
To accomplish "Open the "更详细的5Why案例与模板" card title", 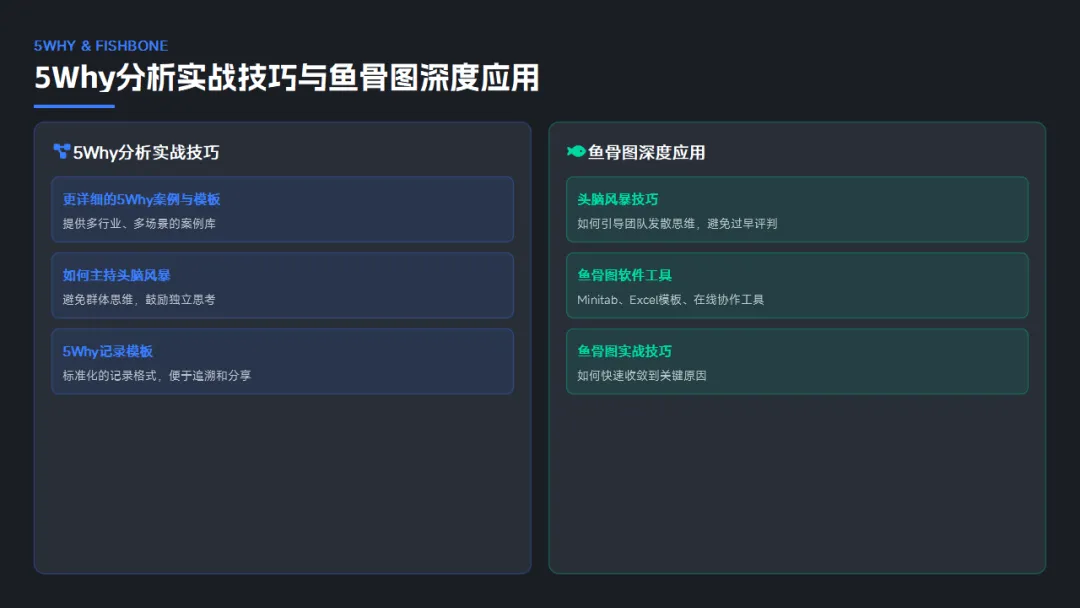I will [x=141, y=199].
